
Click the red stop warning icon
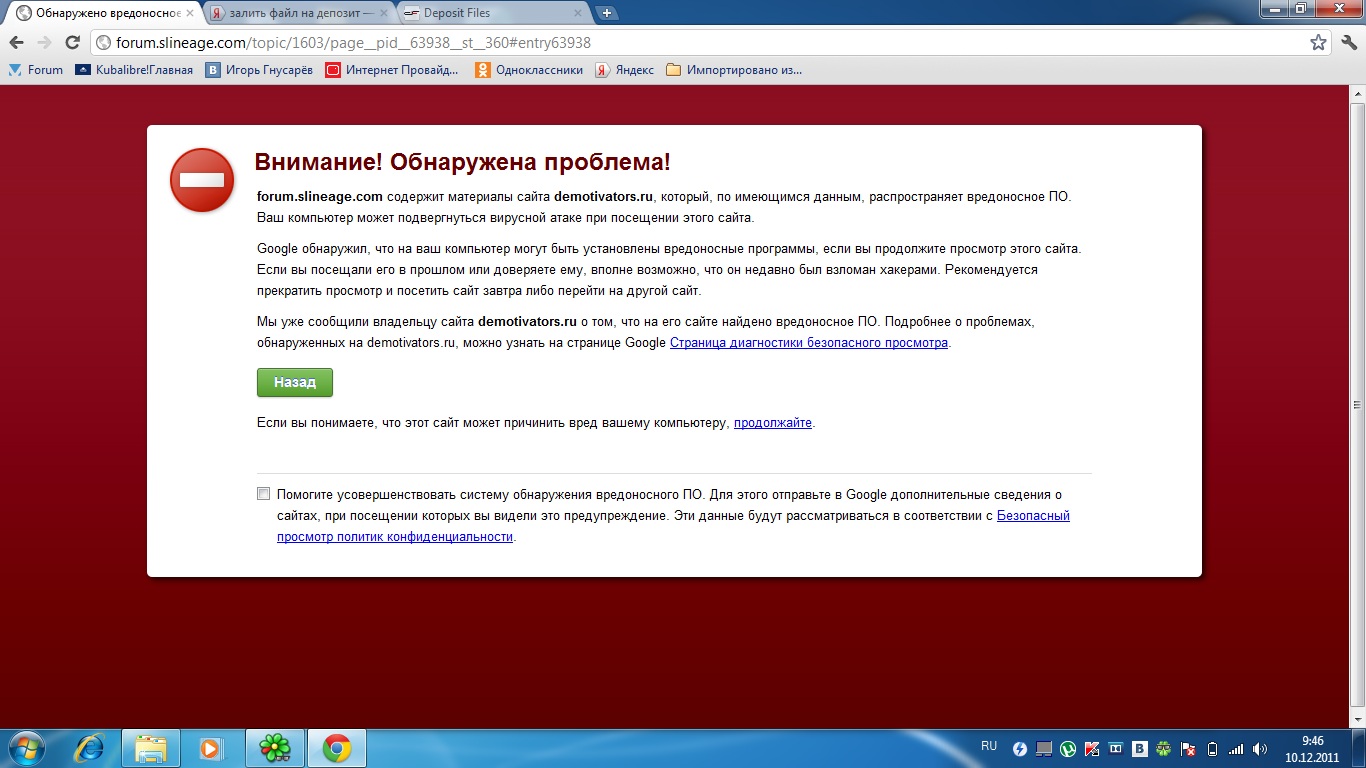point(202,180)
